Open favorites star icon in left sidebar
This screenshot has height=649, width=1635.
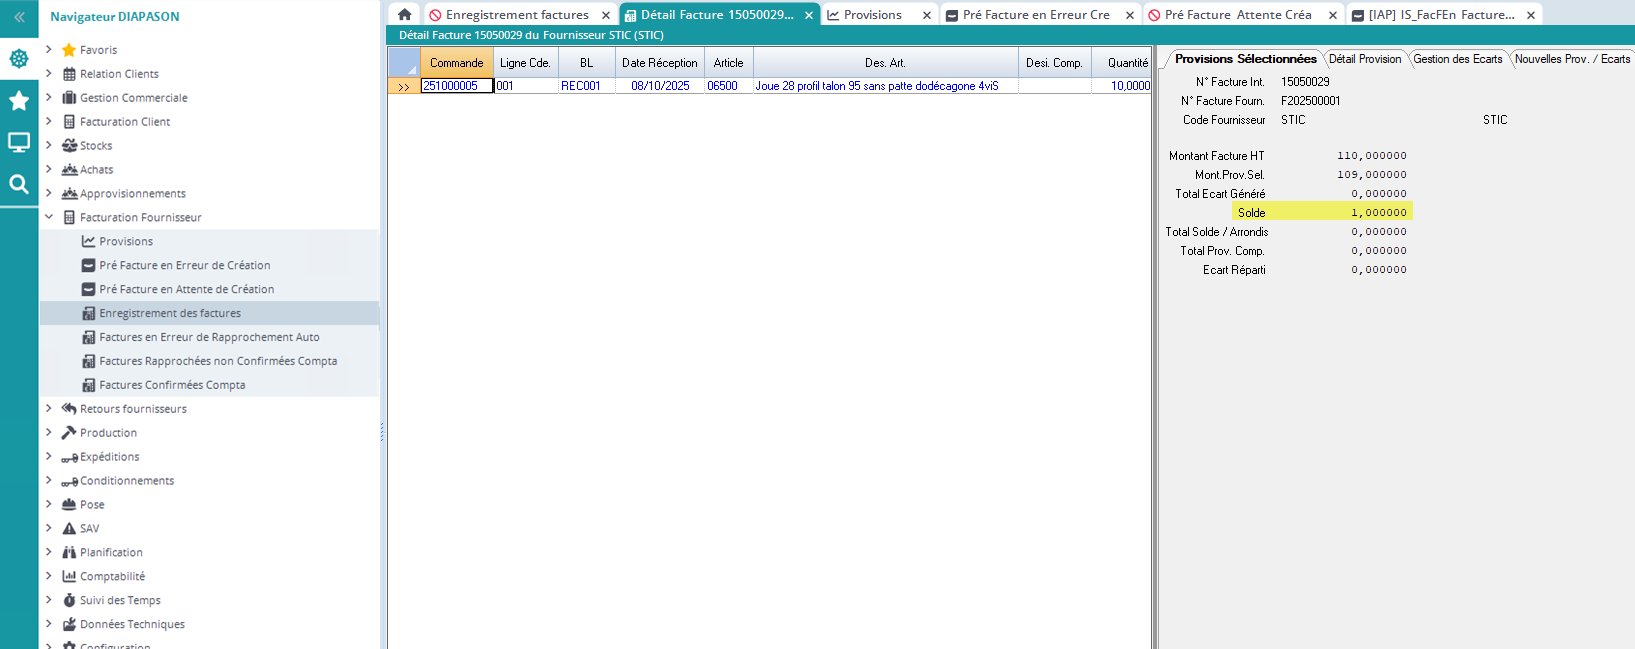pyautogui.click(x=19, y=100)
